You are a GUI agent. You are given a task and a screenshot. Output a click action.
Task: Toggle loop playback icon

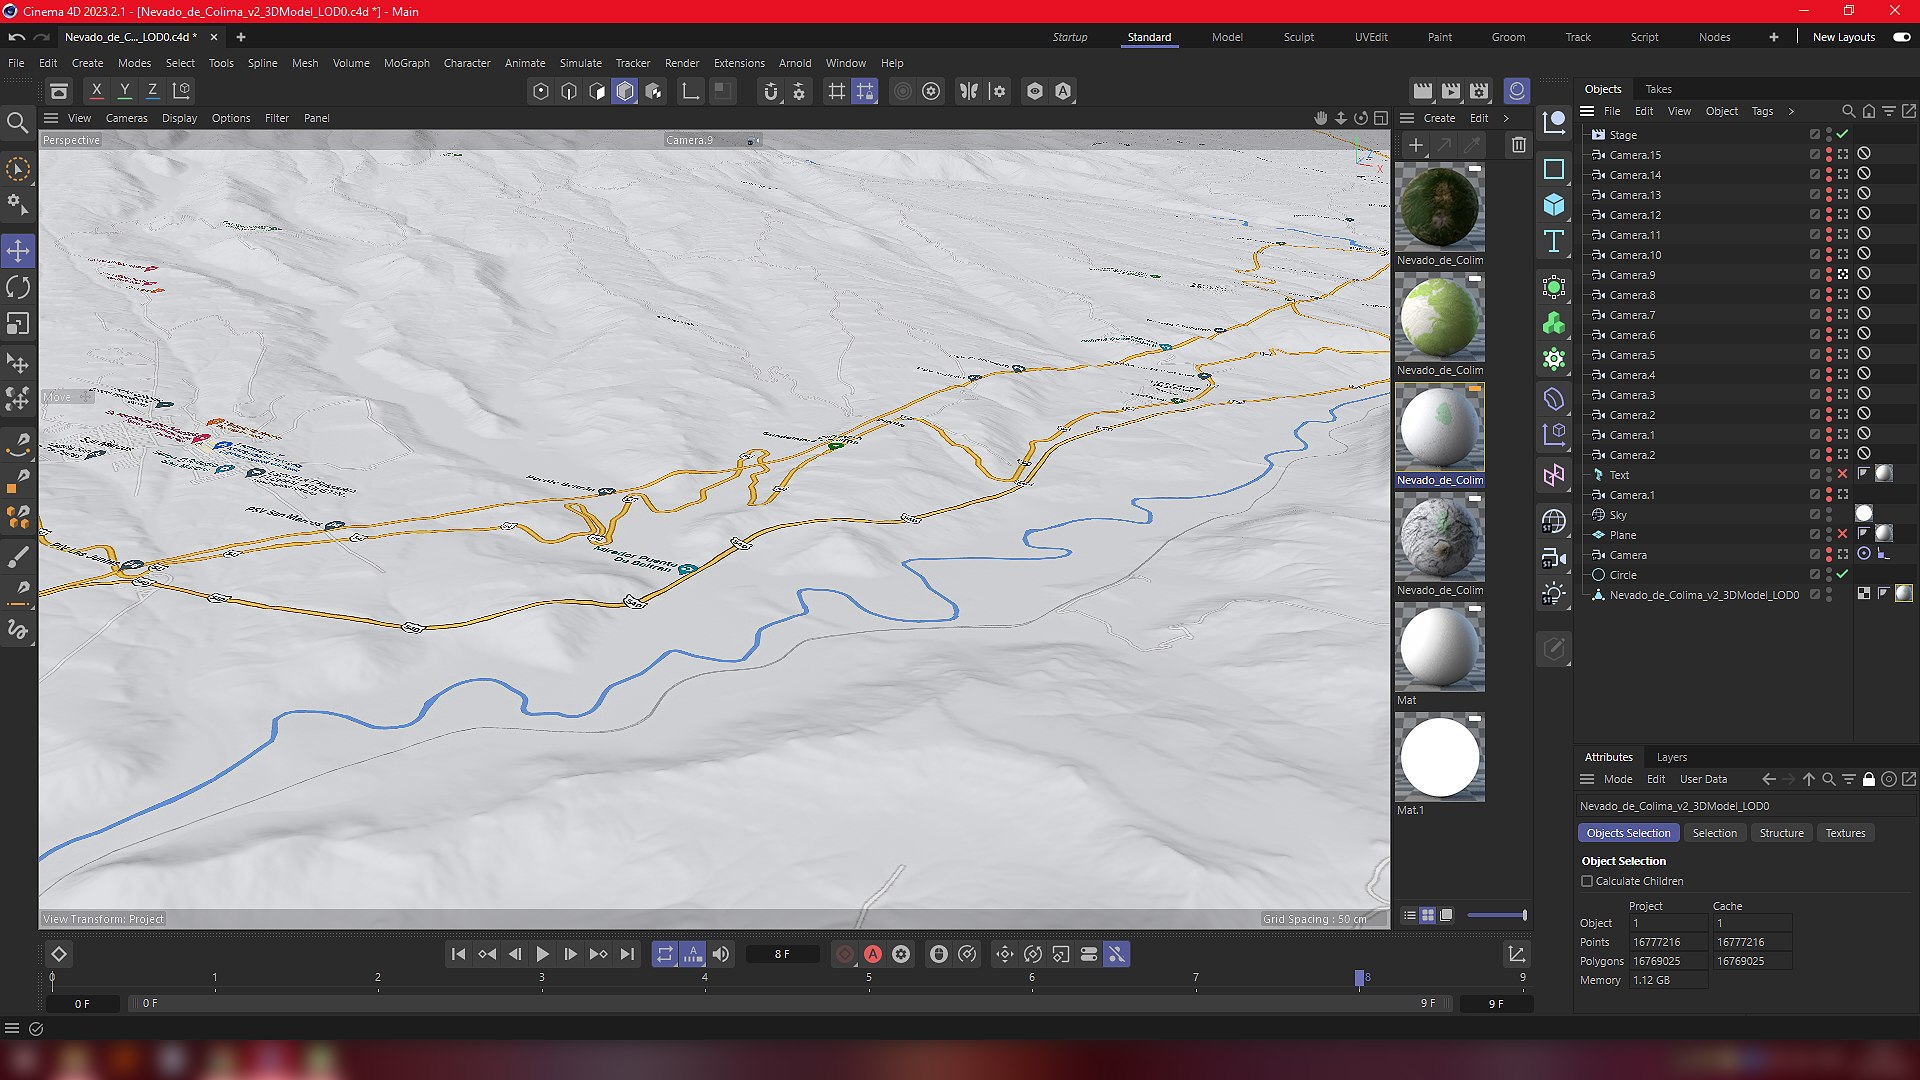pyautogui.click(x=664, y=954)
